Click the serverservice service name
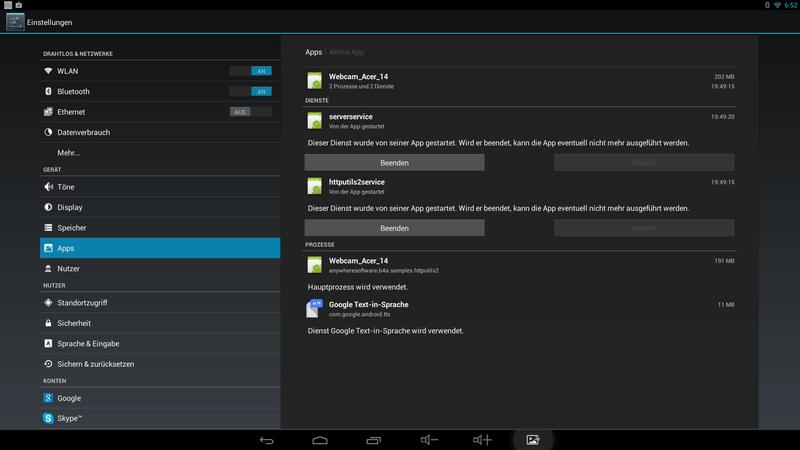 tap(351, 116)
